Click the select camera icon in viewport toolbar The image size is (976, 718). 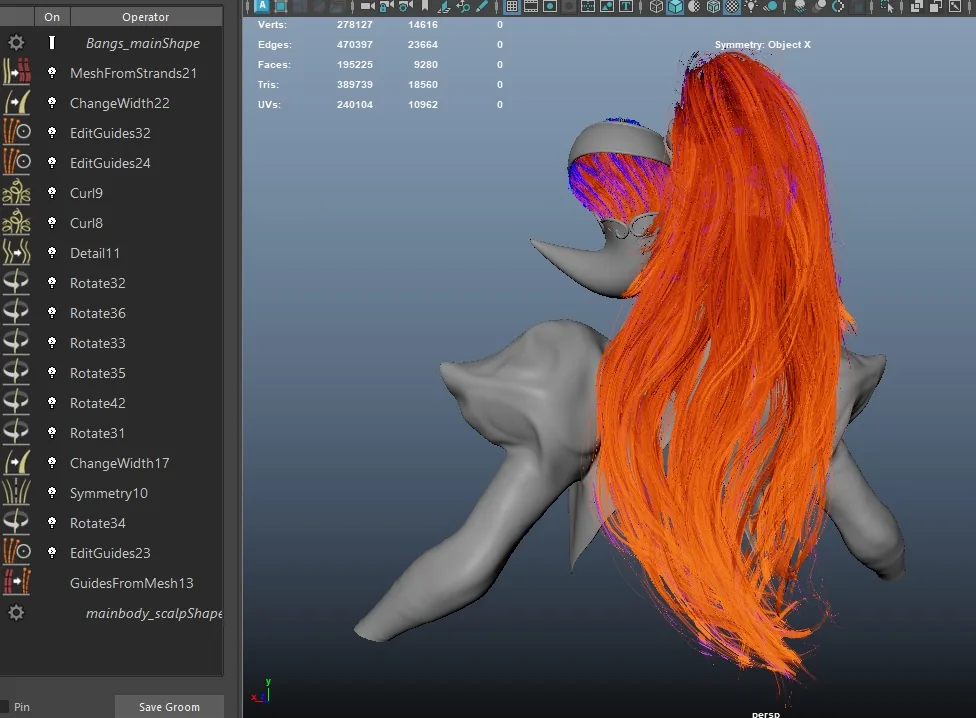pos(368,6)
